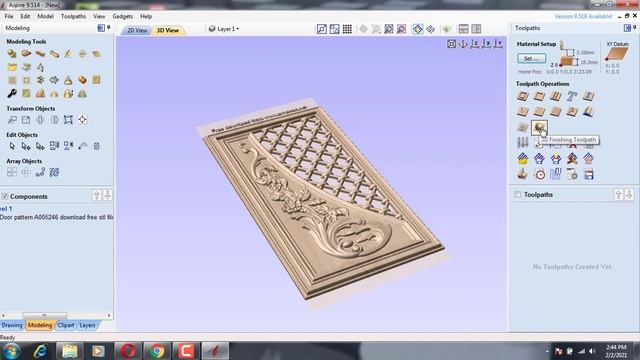Switch to the Drawing tab

pos(12,325)
